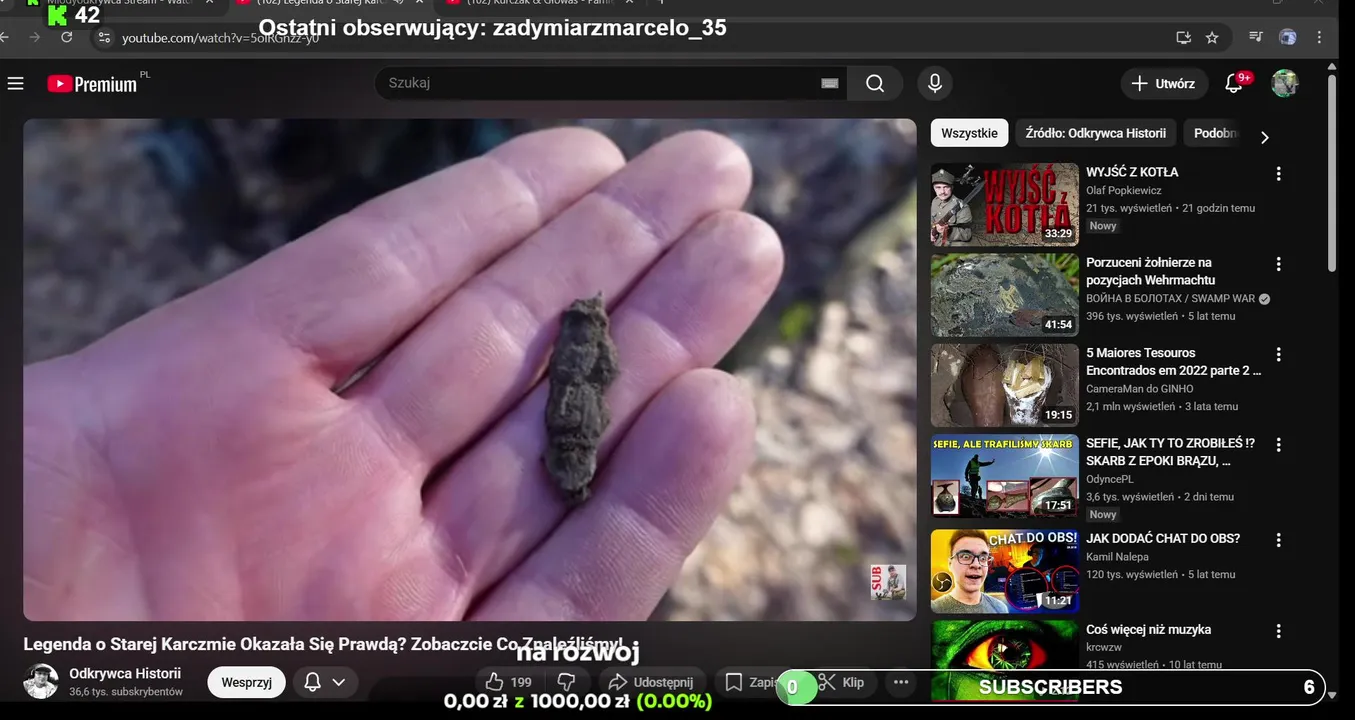Show more filter chips with right arrow
Image resolution: width=1355 pixels, height=720 pixels.
point(1264,137)
